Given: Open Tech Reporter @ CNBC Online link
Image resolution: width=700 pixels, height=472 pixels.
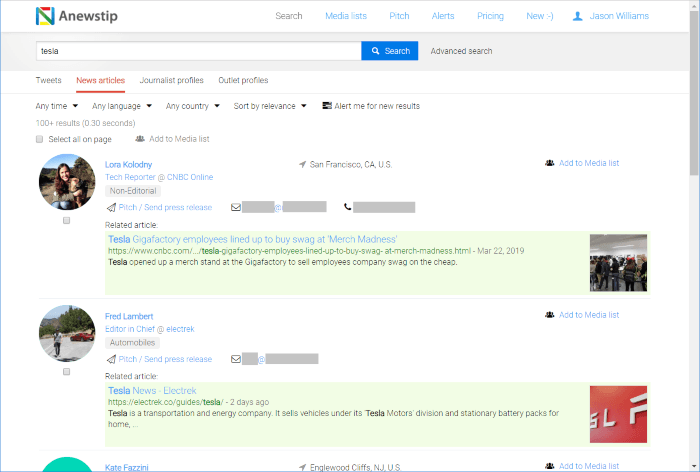Looking at the screenshot, I should pos(159,177).
